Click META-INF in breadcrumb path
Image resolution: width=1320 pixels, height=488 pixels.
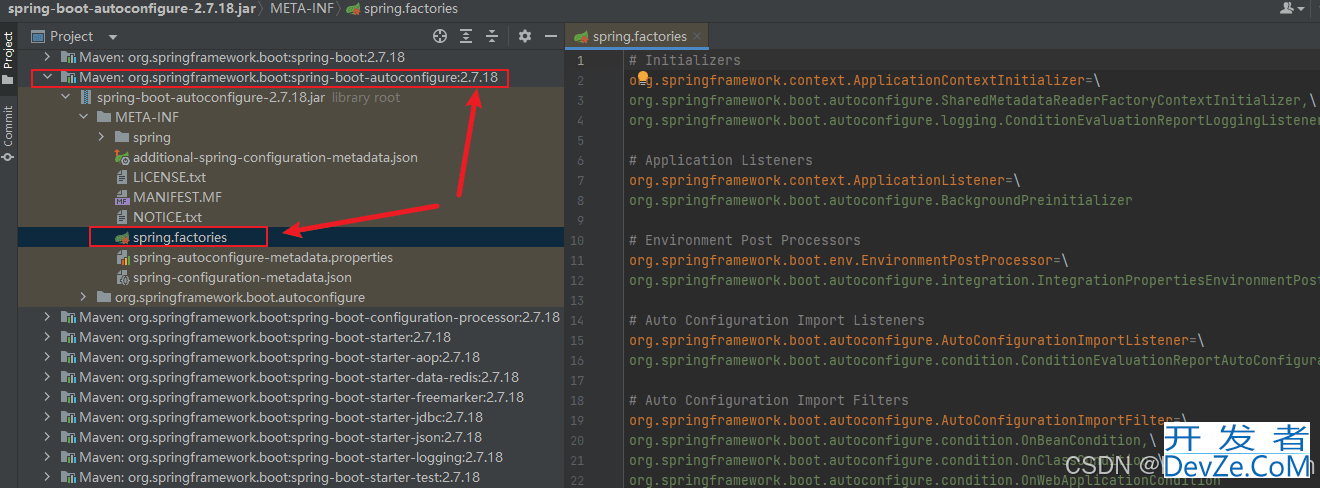pos(302,8)
